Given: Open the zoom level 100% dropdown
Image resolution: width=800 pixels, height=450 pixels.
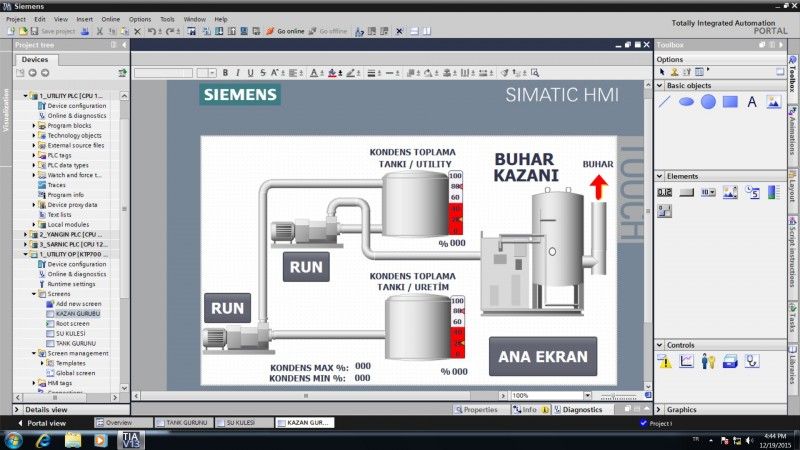Looking at the screenshot, I should pos(587,395).
